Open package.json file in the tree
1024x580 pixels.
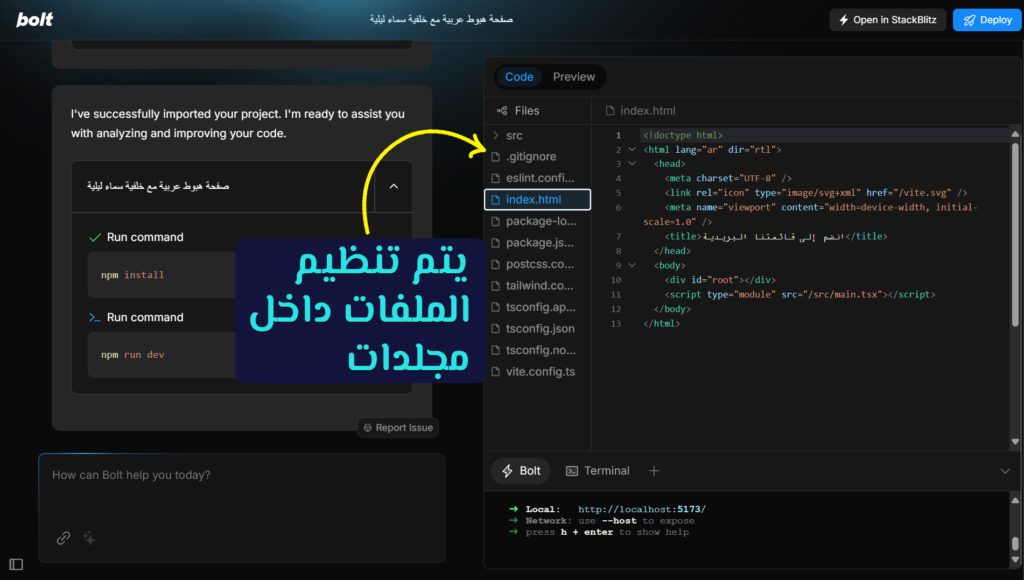tap(537, 243)
